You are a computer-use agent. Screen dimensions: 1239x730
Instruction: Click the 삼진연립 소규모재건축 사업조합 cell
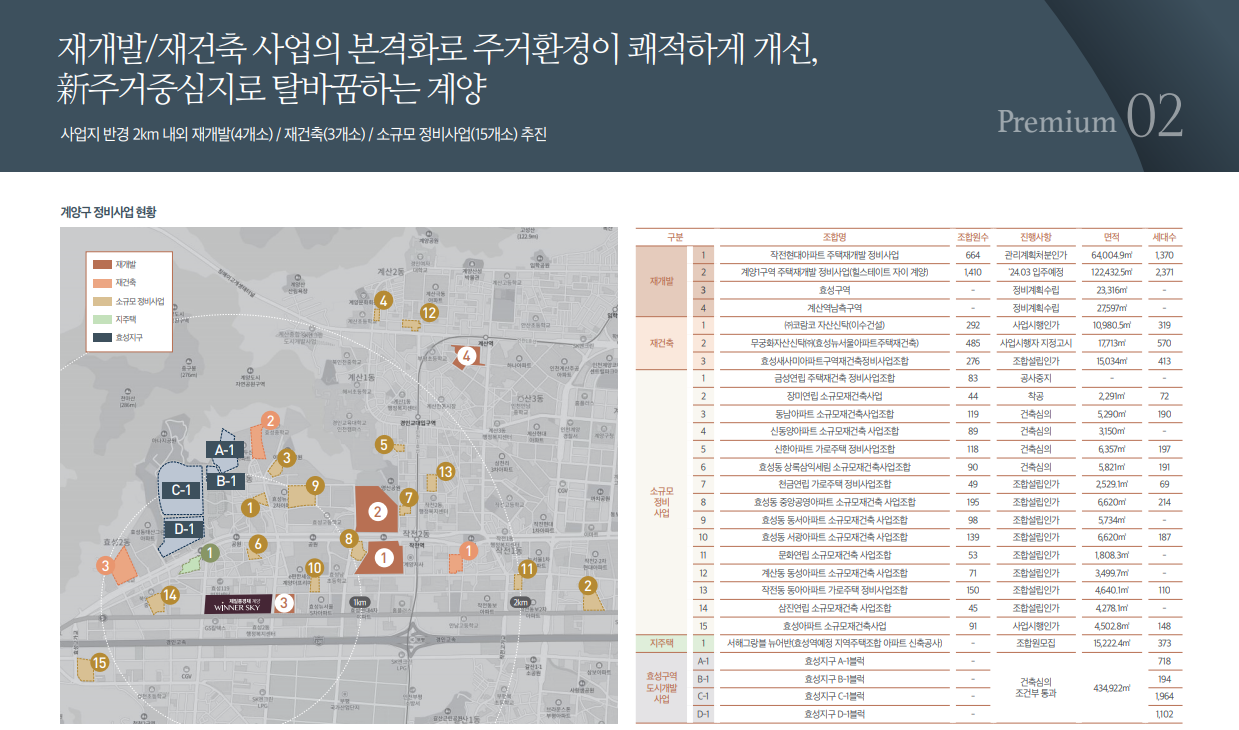tap(834, 607)
